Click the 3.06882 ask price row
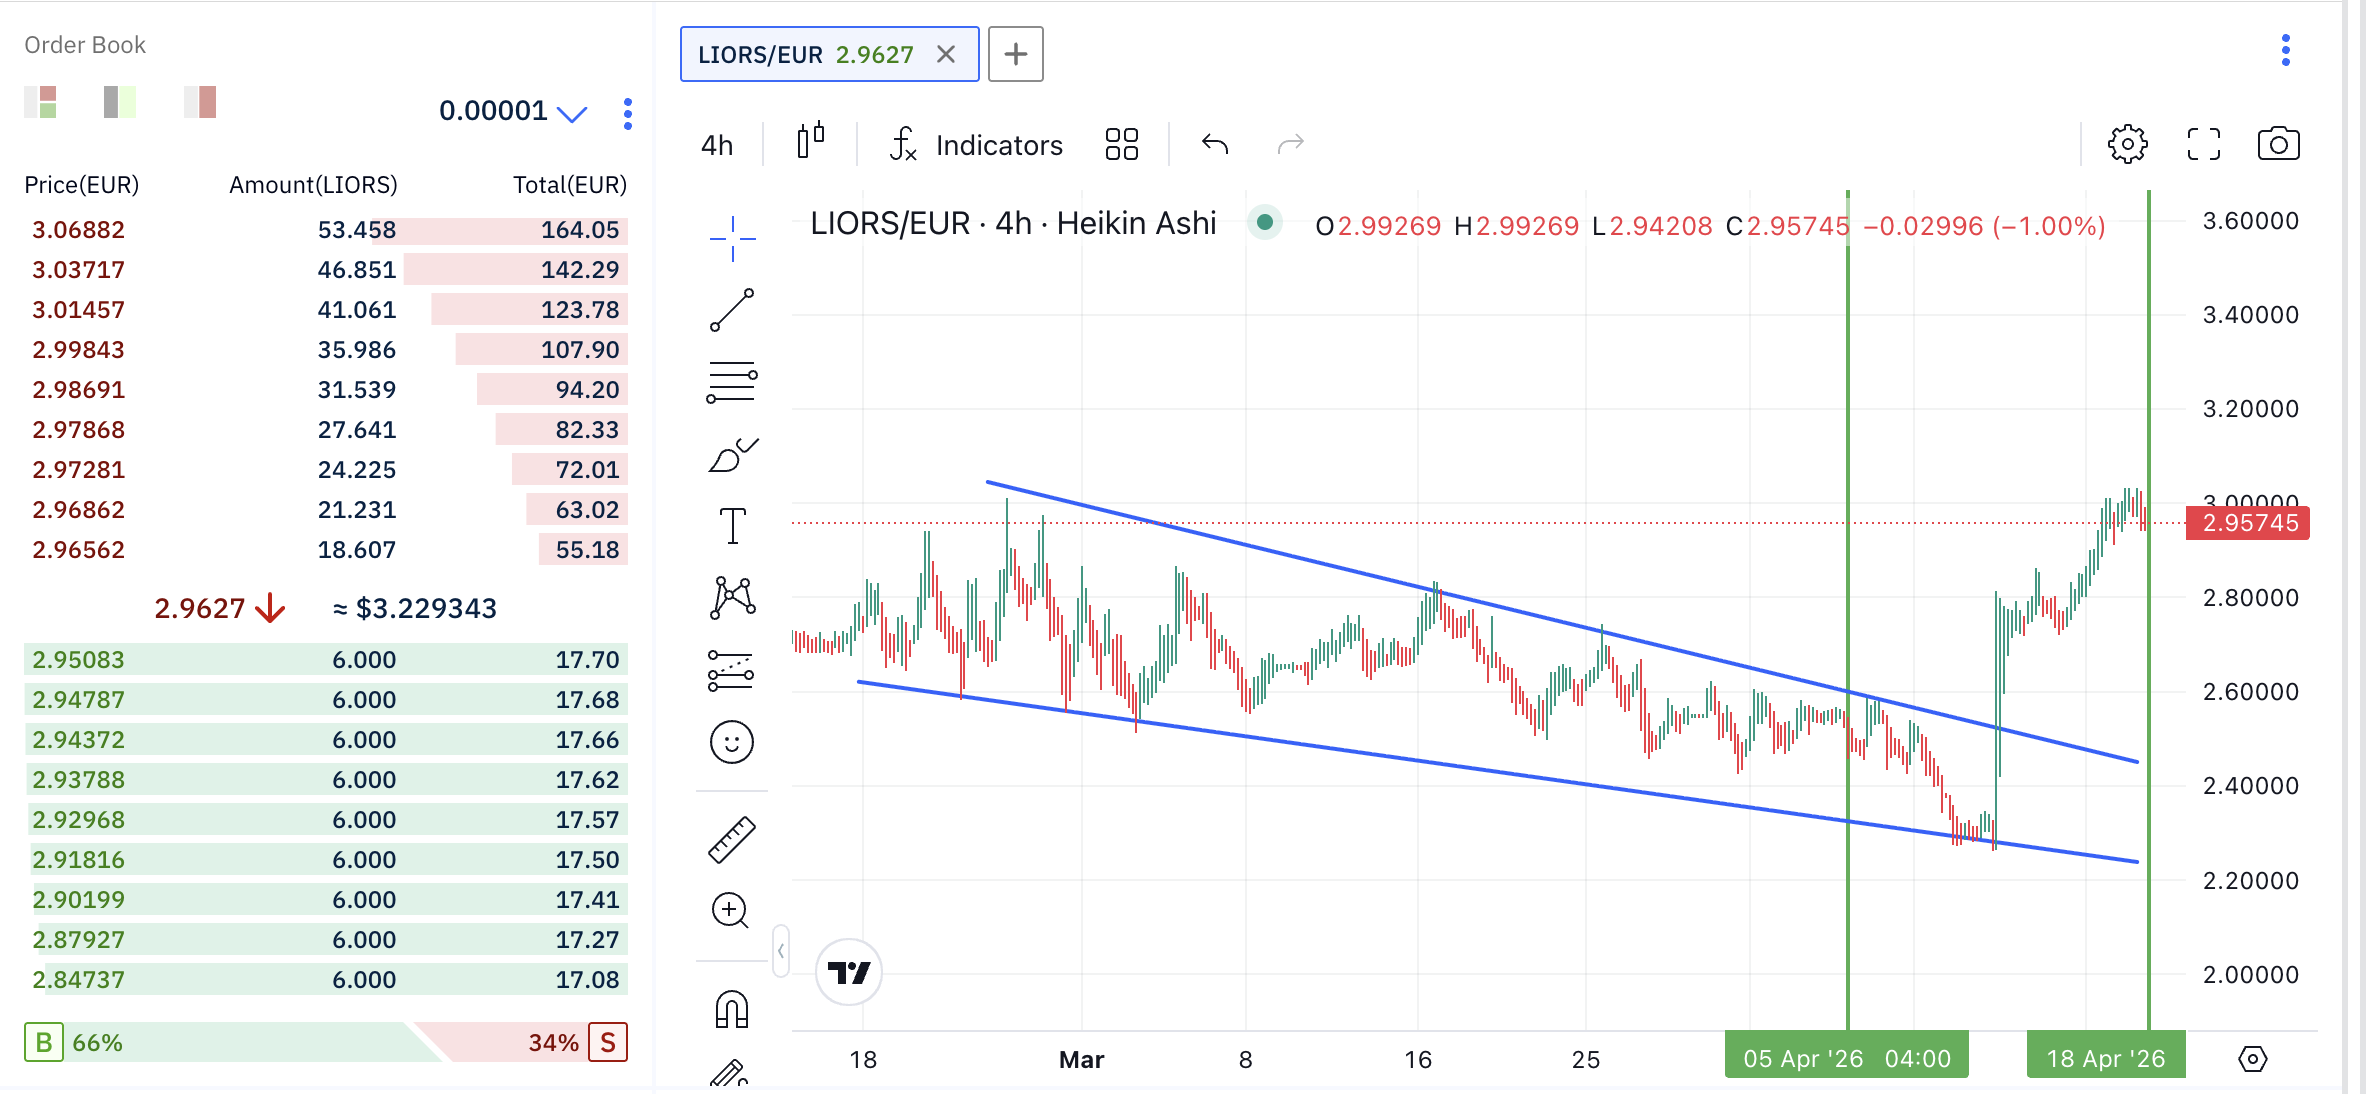 click(79, 230)
